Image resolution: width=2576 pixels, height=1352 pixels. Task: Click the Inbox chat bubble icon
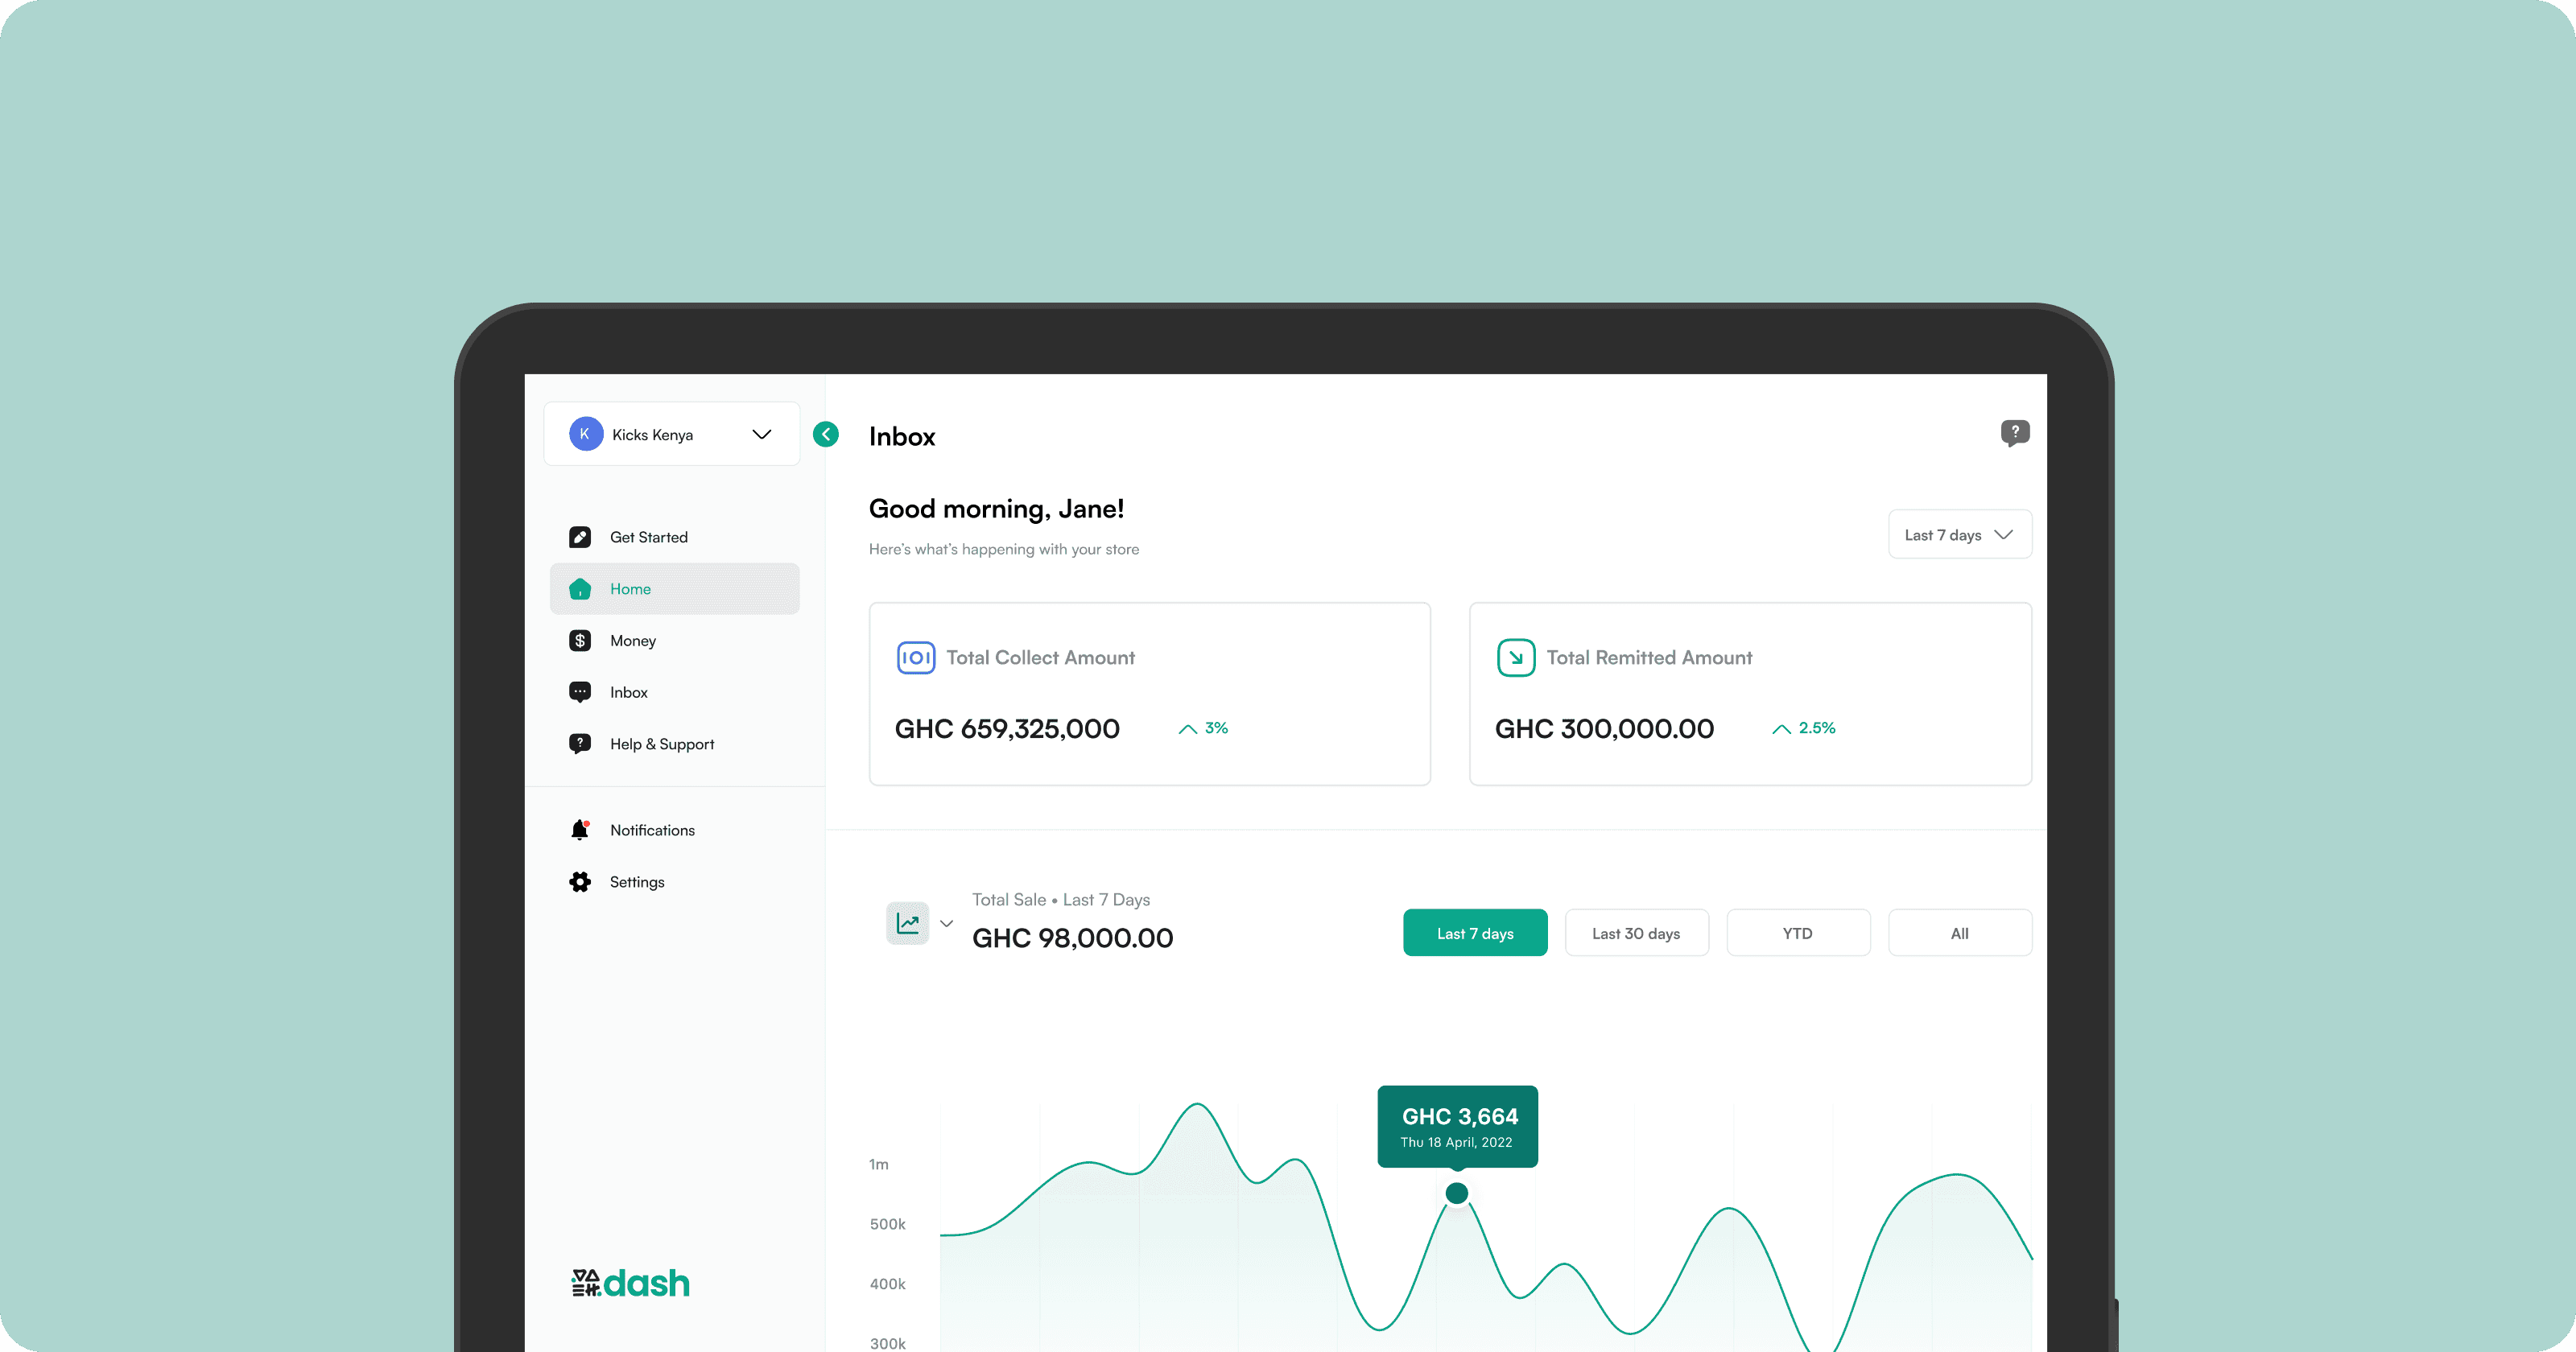point(580,692)
